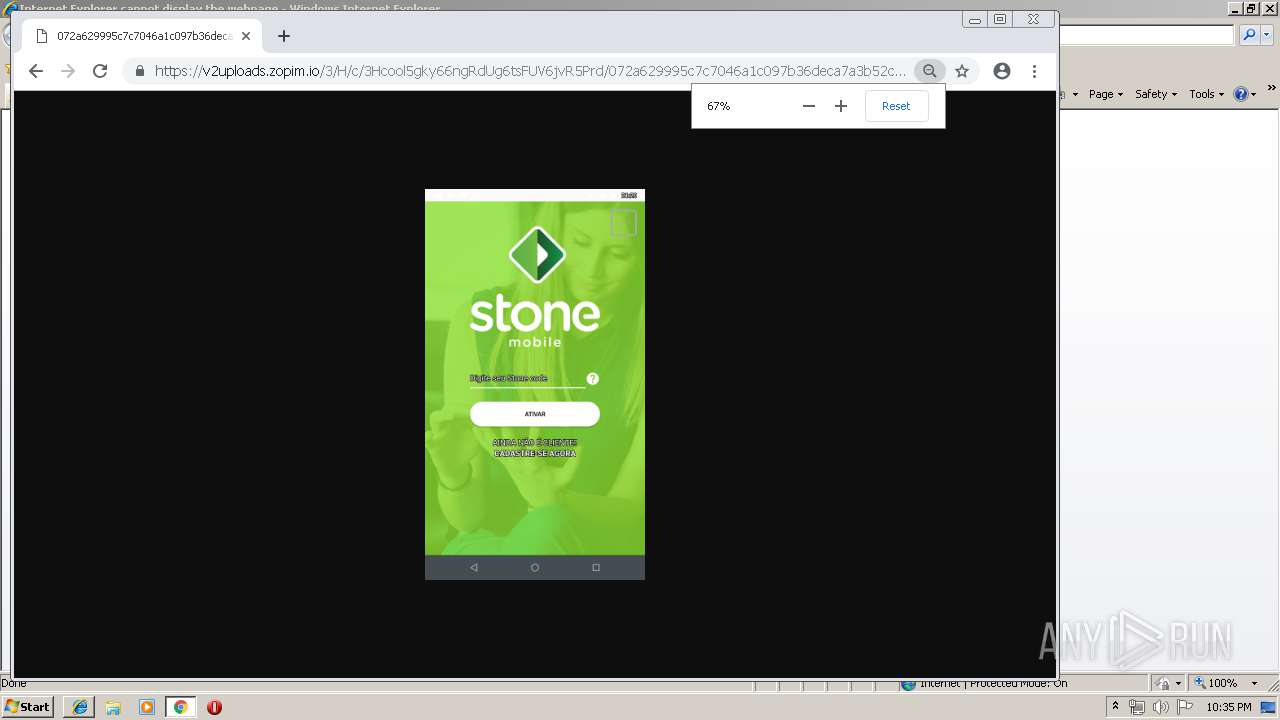Open the volume speaker tray icon

click(1160, 707)
